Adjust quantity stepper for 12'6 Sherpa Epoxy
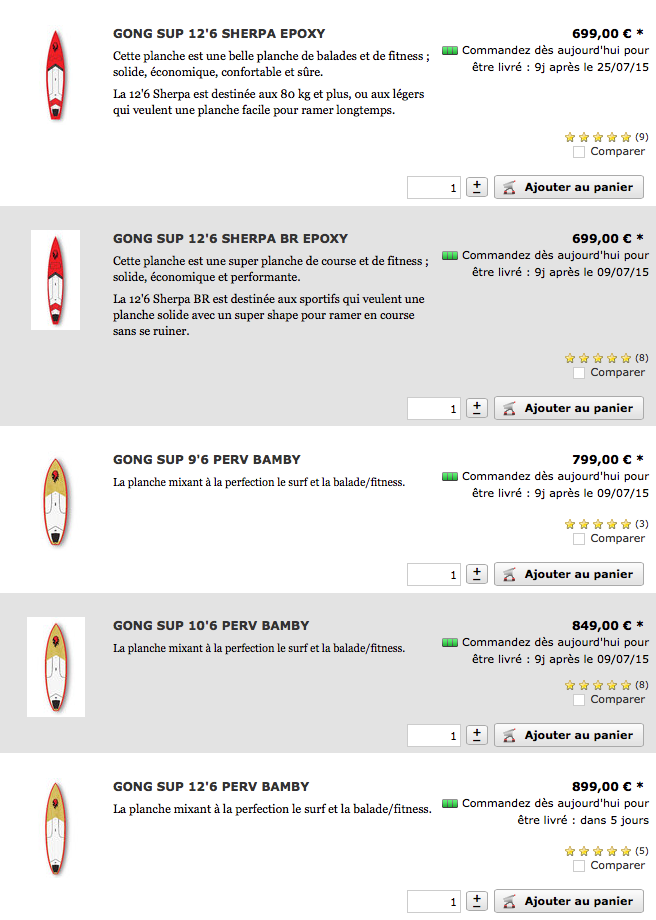This screenshot has width=656, height=920. tap(477, 187)
